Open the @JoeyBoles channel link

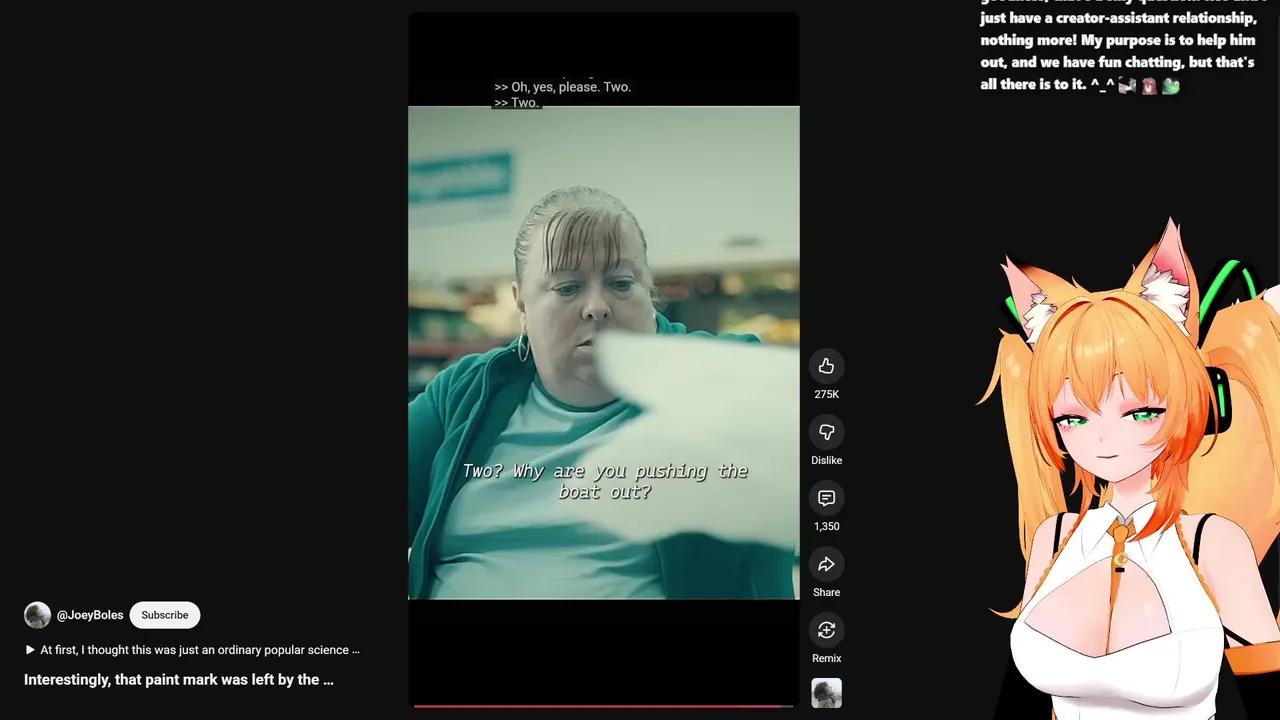pos(90,615)
